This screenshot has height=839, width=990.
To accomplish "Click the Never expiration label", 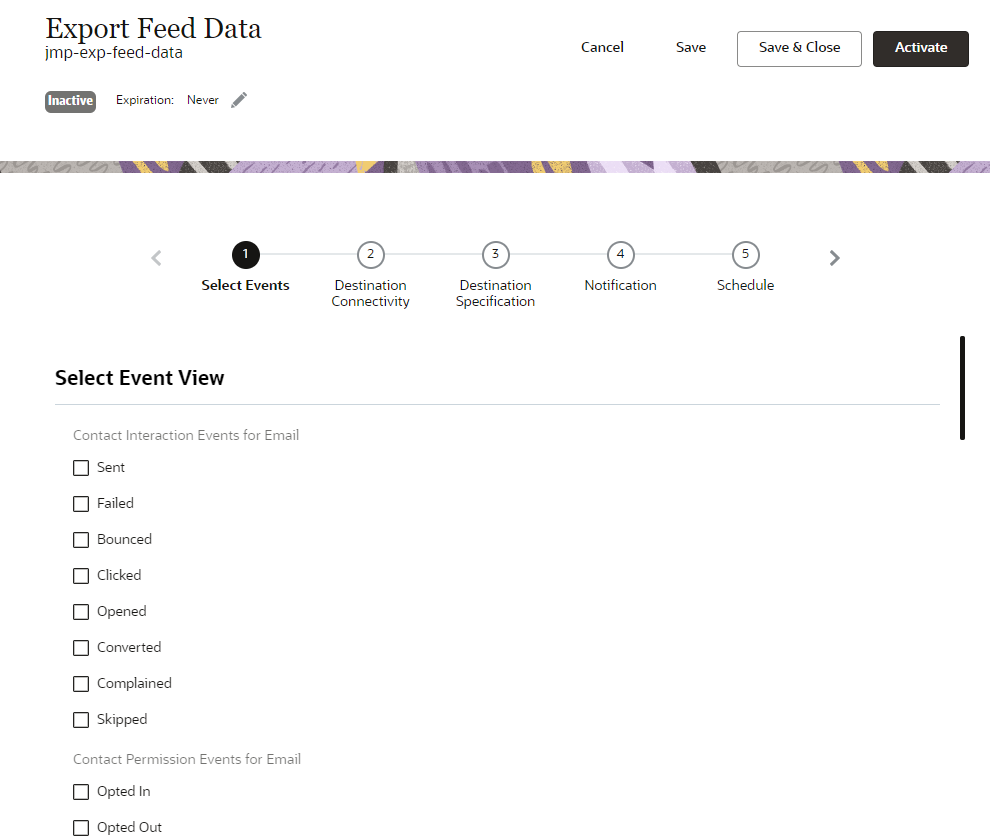I will point(202,99).
